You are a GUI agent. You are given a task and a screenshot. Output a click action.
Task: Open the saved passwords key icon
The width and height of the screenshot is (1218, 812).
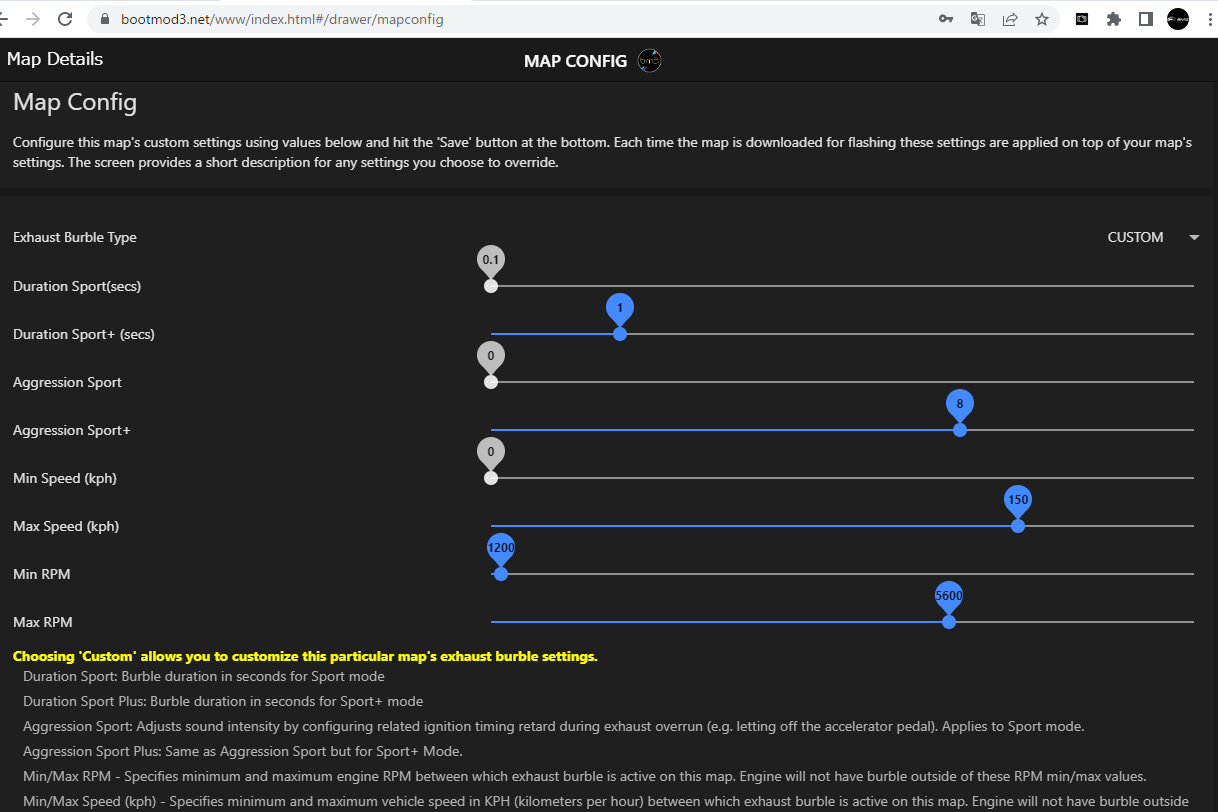click(945, 19)
